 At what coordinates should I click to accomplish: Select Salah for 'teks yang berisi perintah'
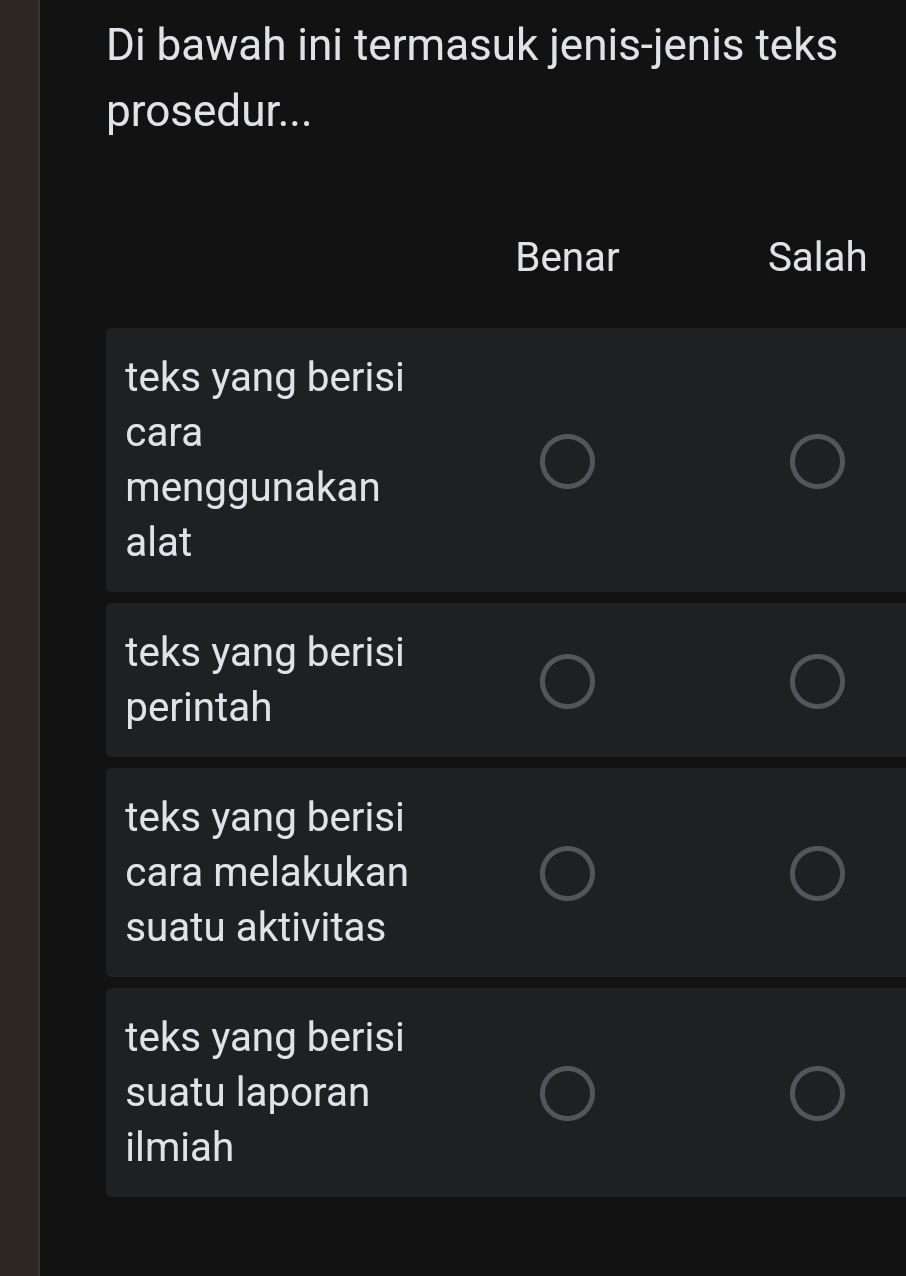point(818,680)
